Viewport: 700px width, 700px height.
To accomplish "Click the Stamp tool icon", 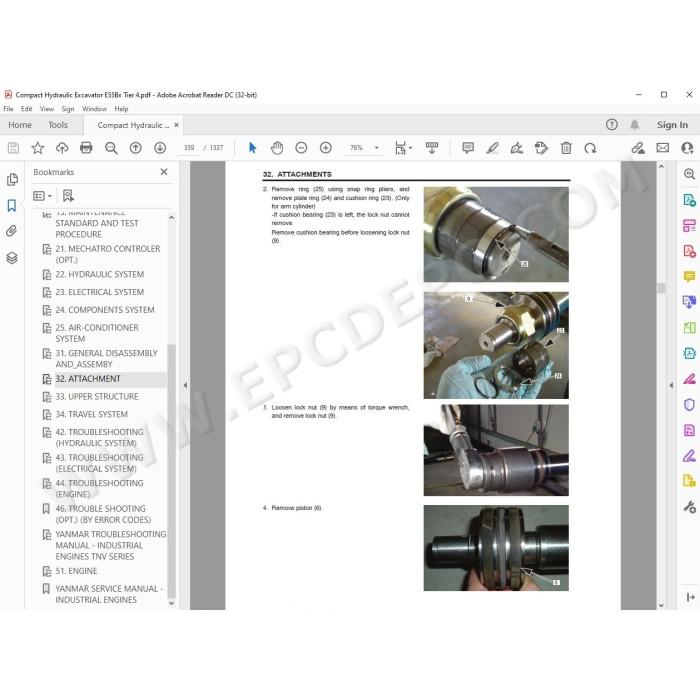I will click(541, 148).
